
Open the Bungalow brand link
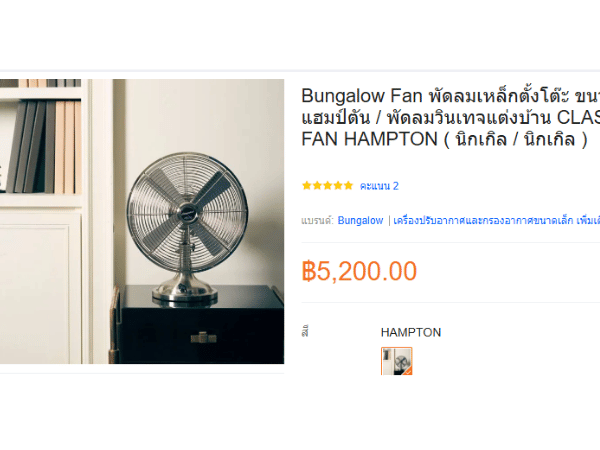coord(360,220)
